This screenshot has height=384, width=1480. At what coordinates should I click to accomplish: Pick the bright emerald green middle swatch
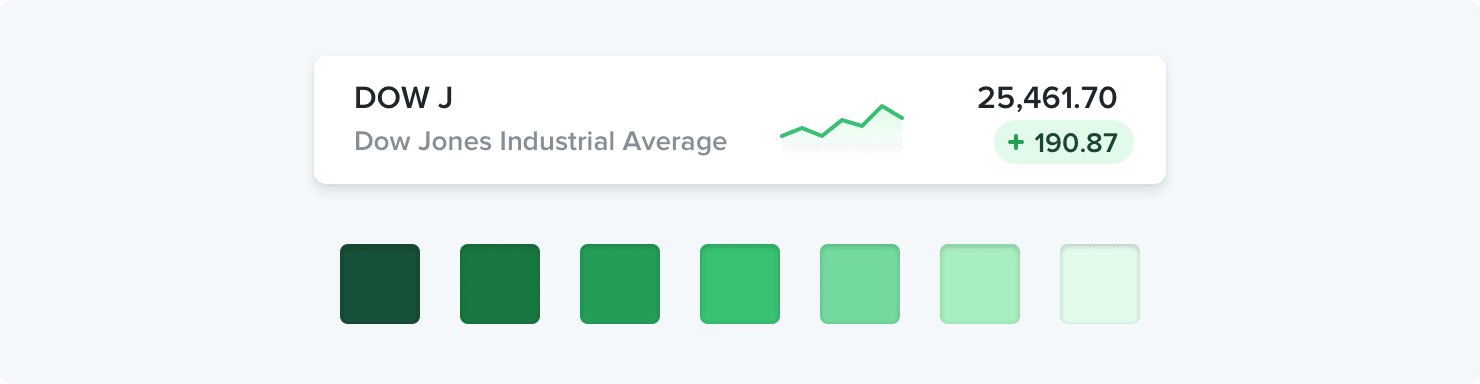coord(740,284)
